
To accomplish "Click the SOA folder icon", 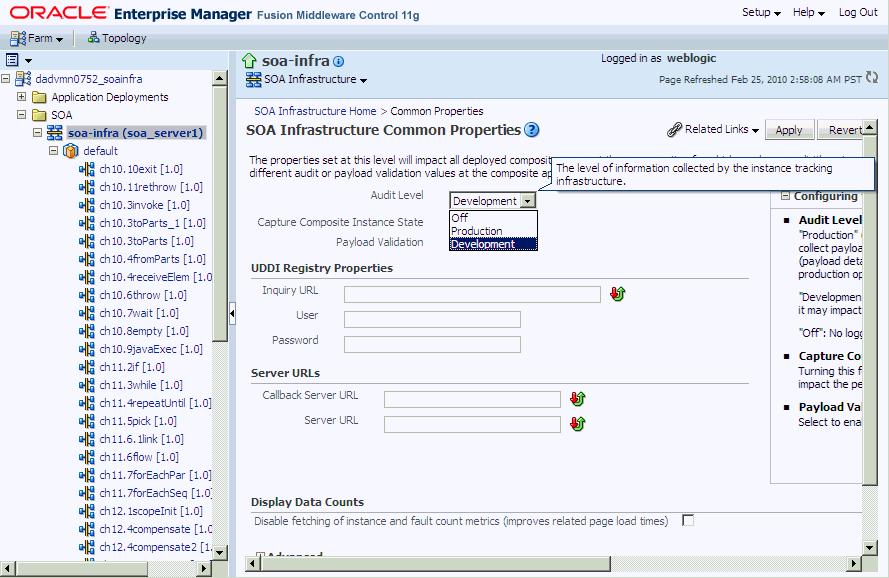I will point(39,115).
